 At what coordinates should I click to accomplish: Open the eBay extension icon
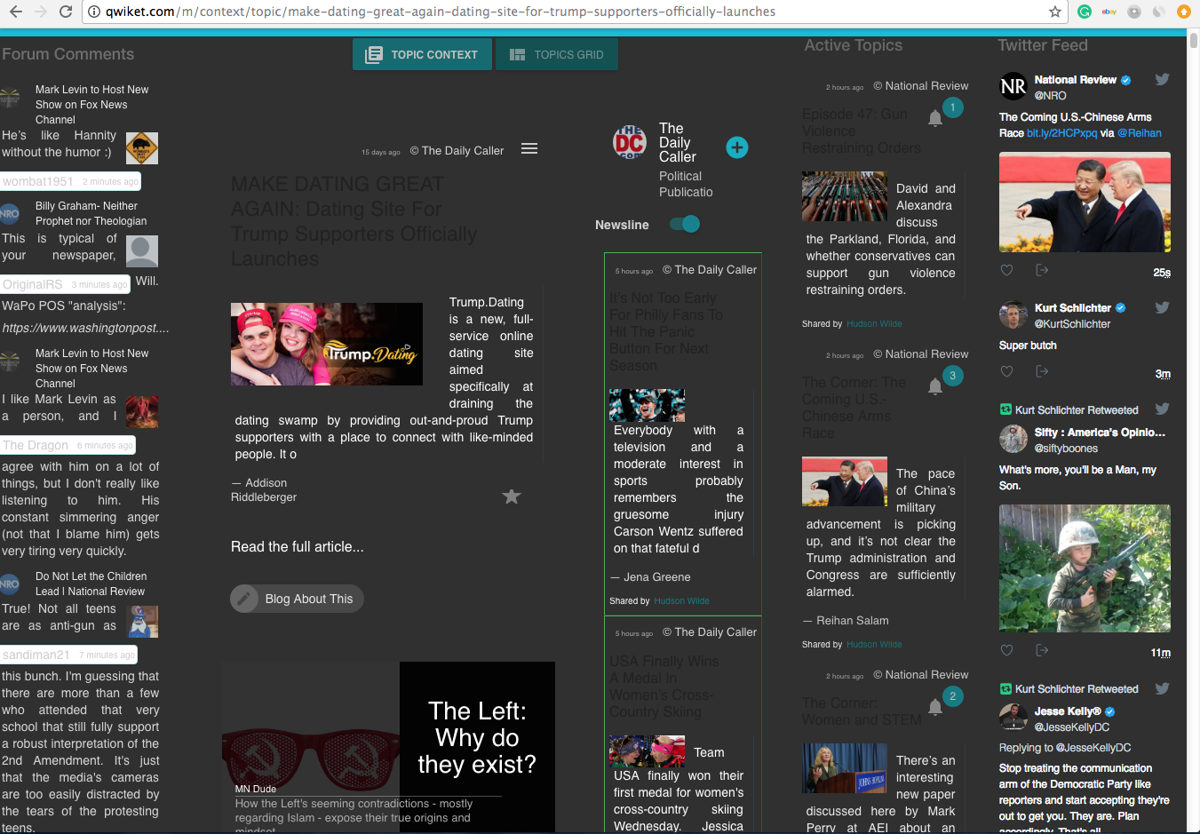pos(1109,12)
